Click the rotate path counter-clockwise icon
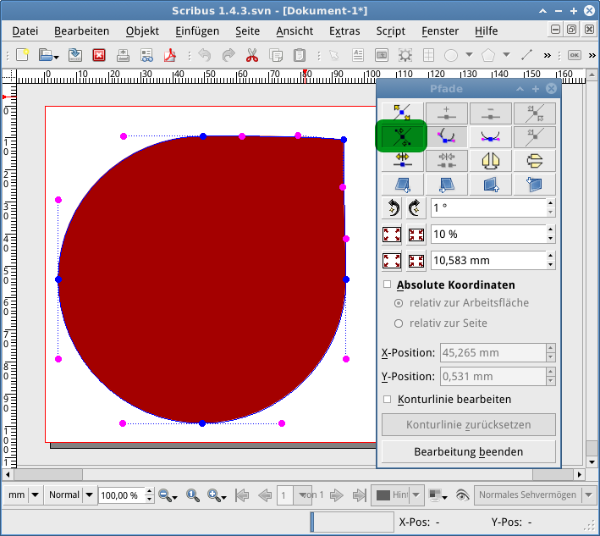This screenshot has width=600, height=536. click(392, 209)
